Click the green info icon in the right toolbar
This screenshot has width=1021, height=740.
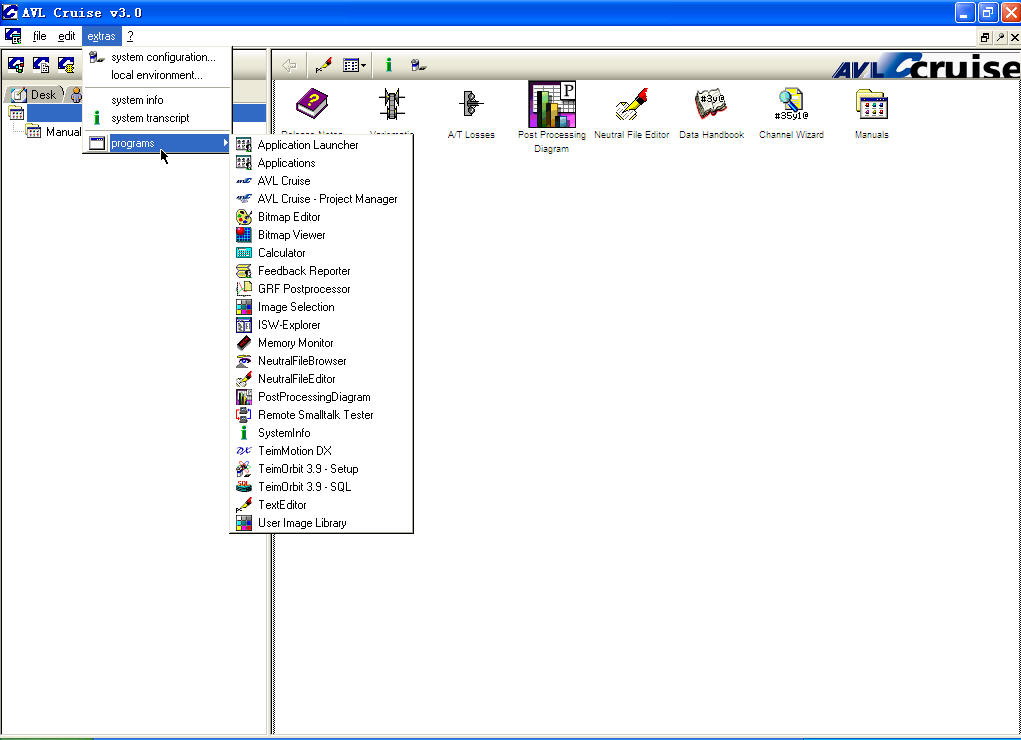389,65
